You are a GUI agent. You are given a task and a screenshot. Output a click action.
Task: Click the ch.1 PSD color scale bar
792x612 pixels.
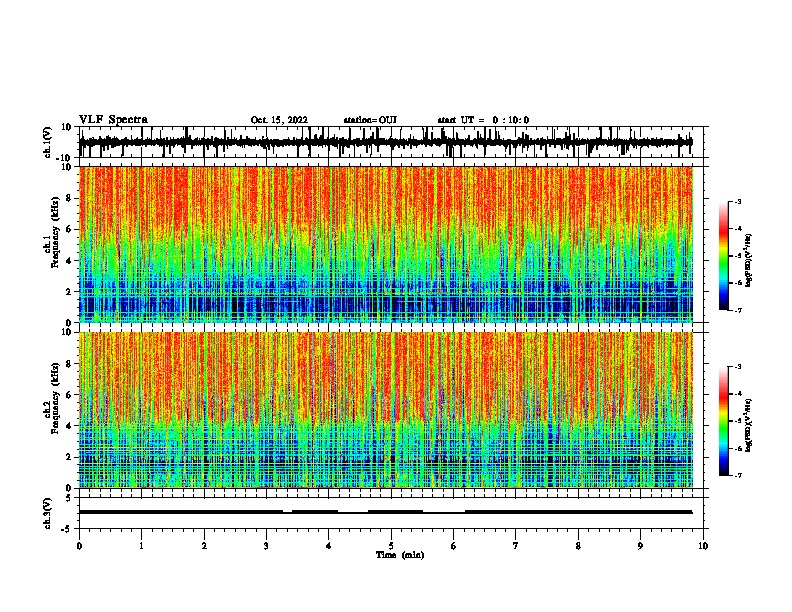click(724, 256)
